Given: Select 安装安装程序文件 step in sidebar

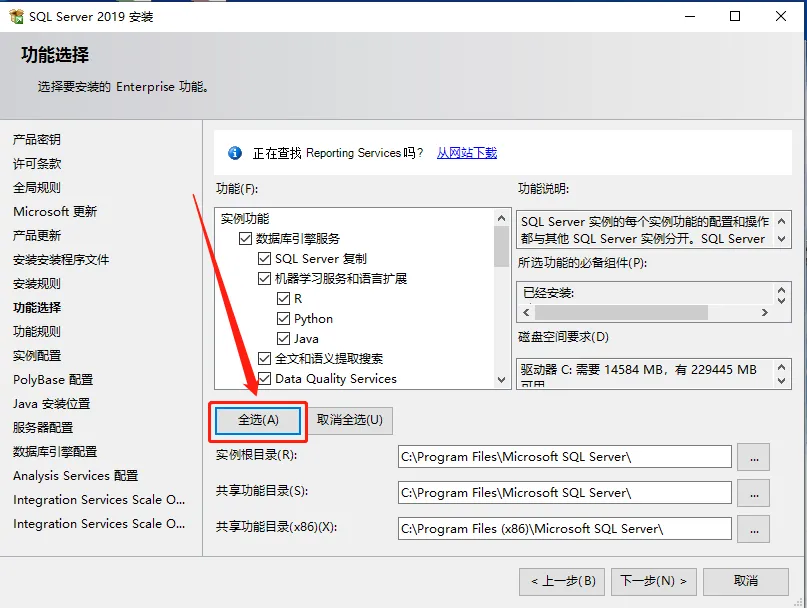Looking at the screenshot, I should [x=61, y=260].
